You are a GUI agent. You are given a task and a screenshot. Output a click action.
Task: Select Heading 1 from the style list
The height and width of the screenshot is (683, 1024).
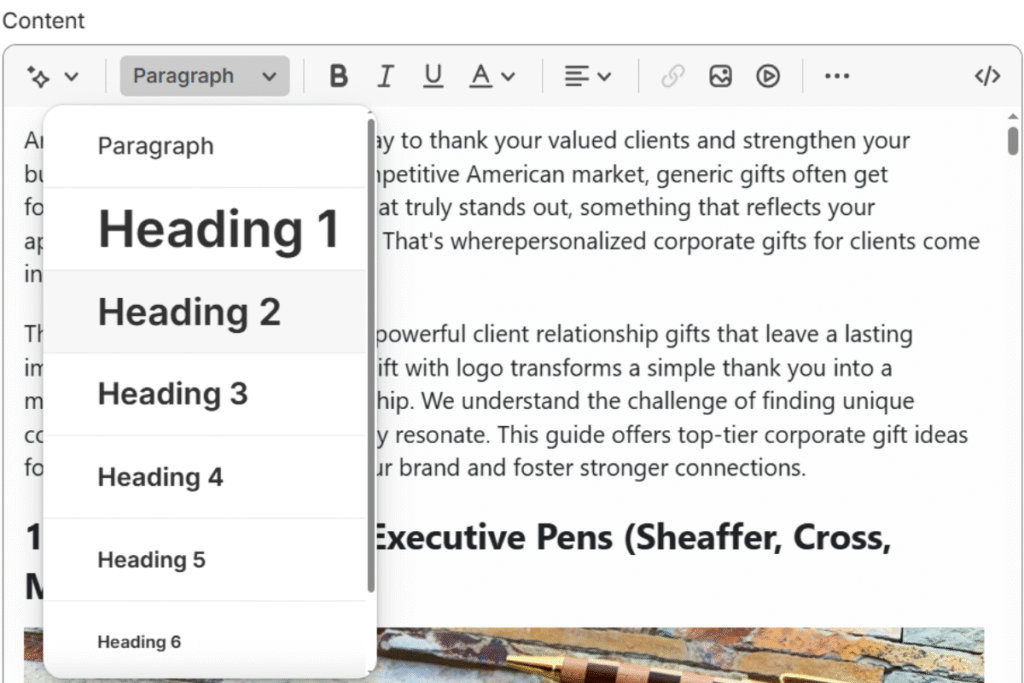[x=218, y=229]
